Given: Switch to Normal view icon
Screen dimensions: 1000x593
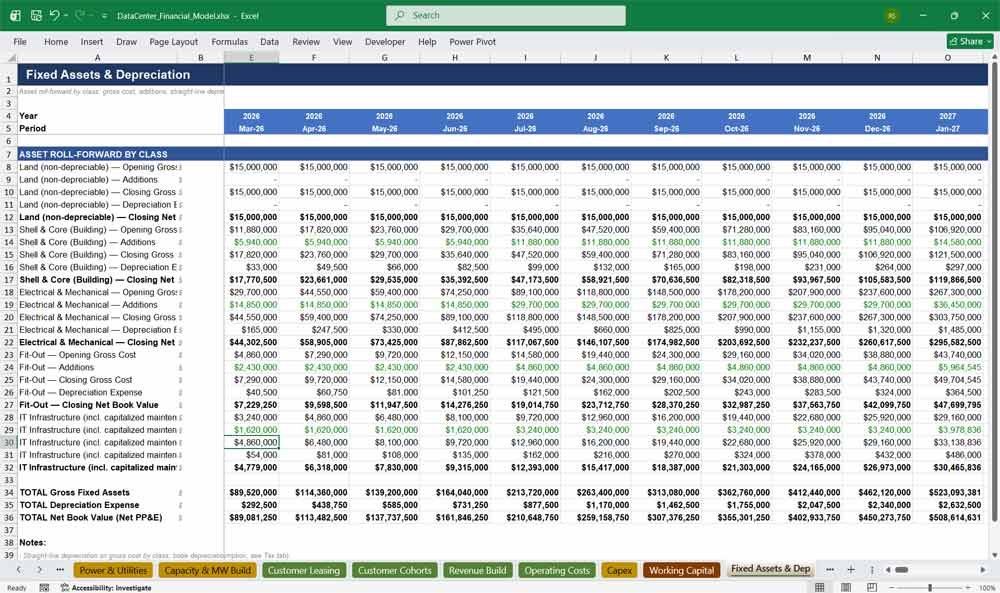Looking at the screenshot, I should (820, 587).
